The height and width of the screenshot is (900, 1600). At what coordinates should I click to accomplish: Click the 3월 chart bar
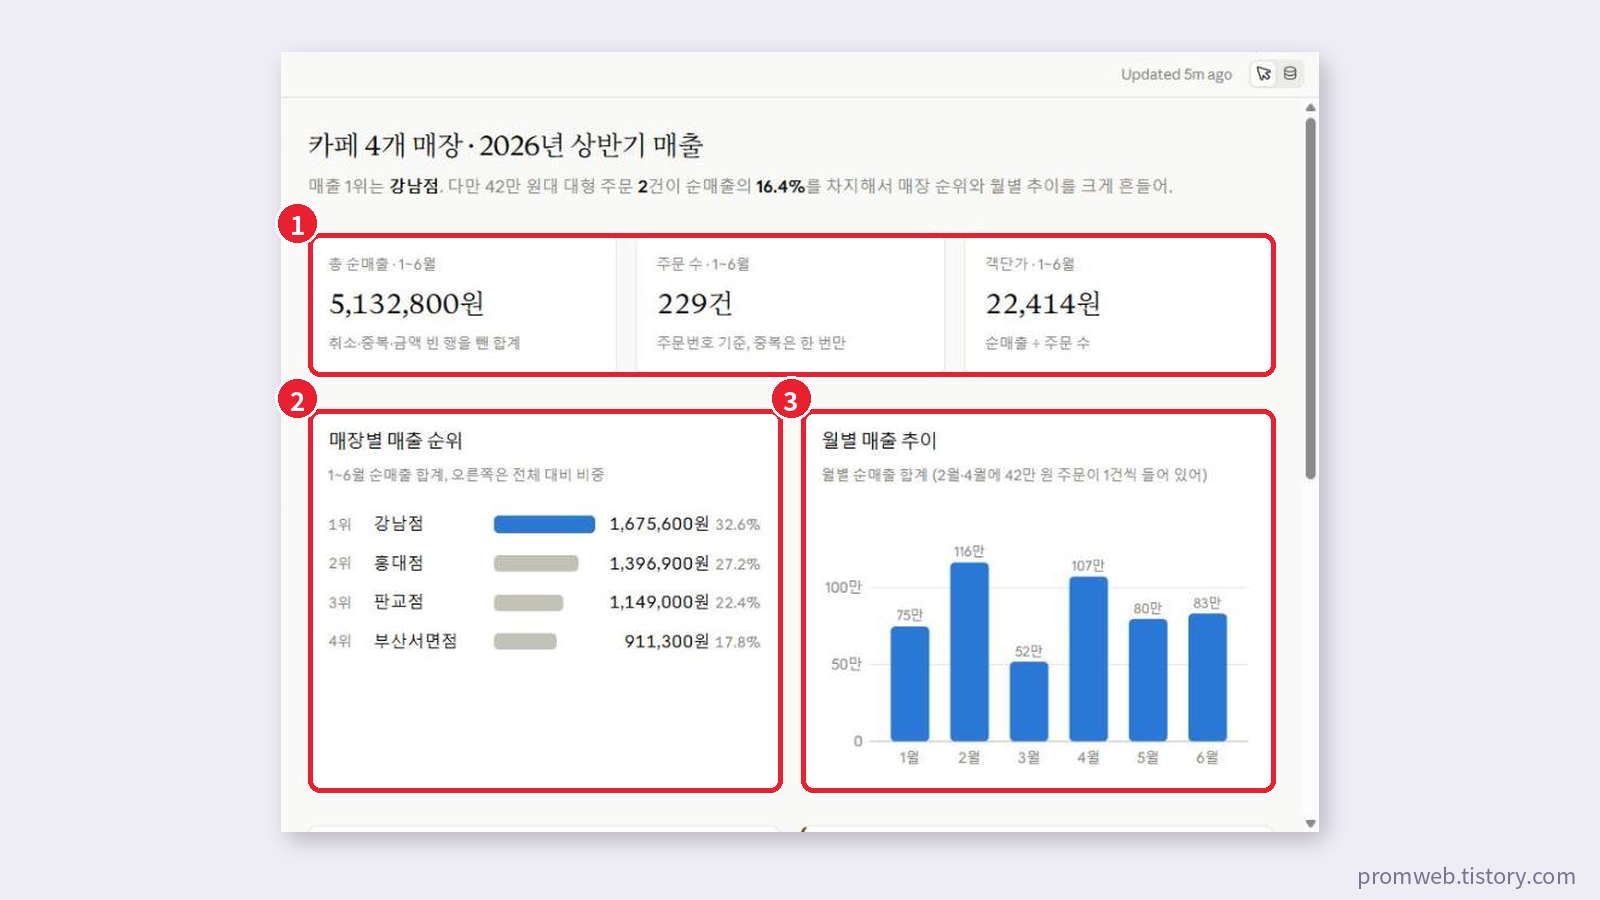pyautogui.click(x=1029, y=702)
